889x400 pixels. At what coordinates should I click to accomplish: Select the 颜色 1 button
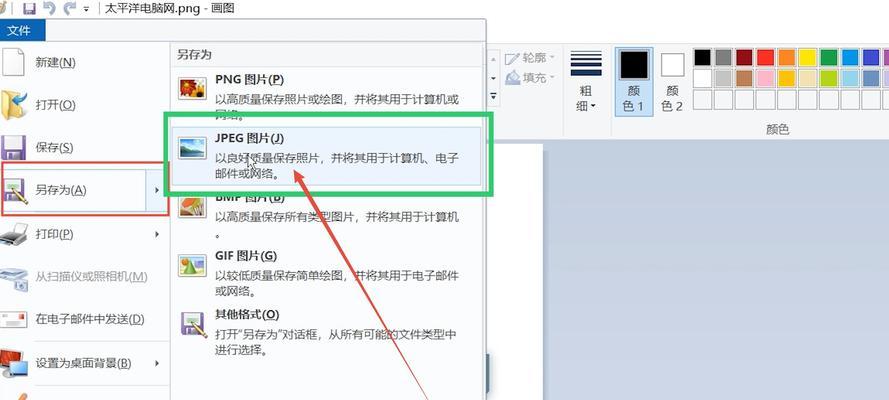pyautogui.click(x=634, y=81)
